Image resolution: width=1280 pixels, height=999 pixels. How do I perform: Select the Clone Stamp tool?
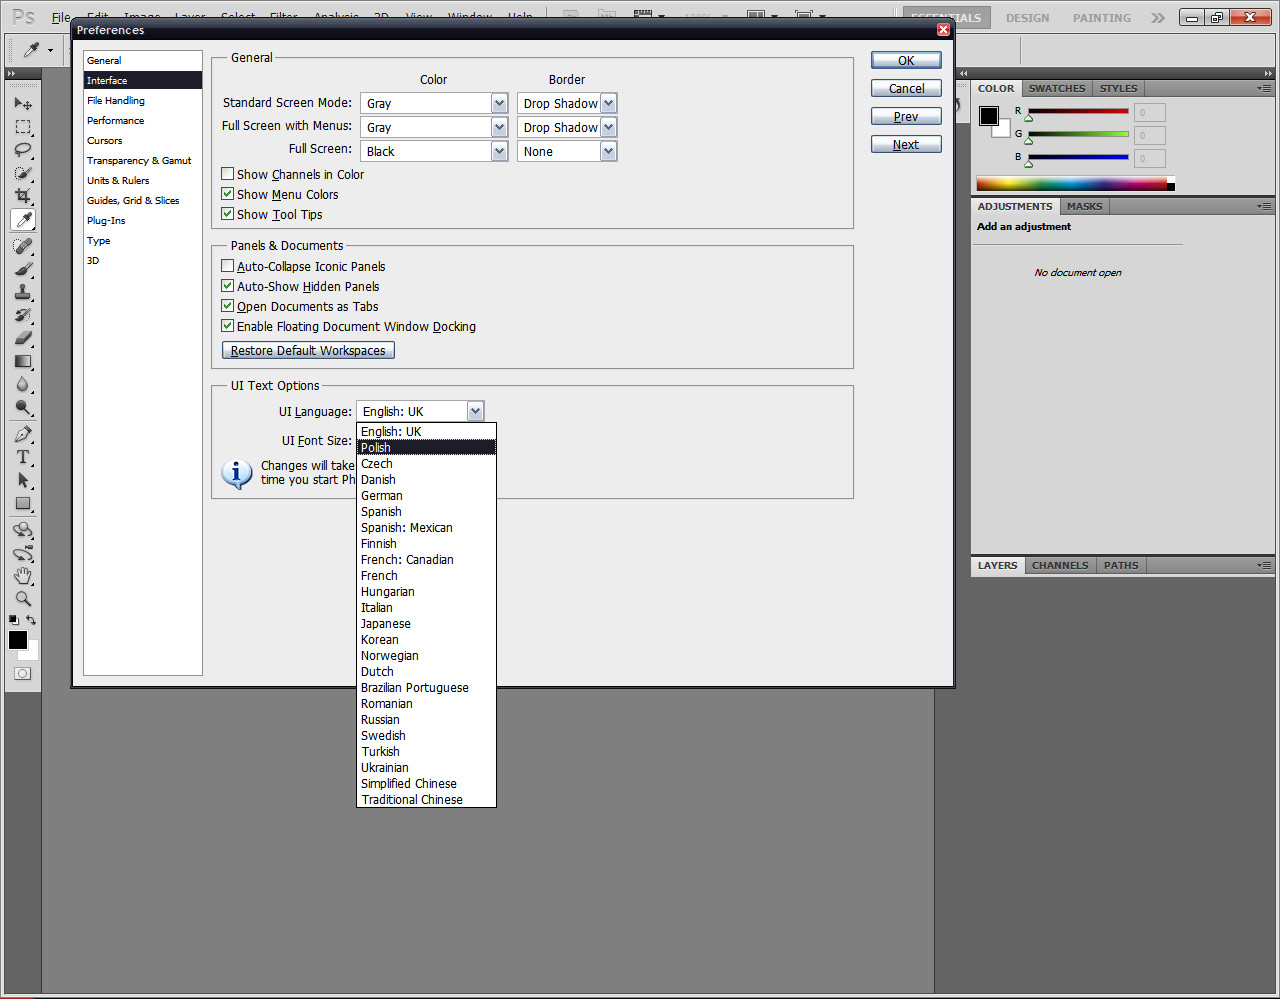point(23,292)
